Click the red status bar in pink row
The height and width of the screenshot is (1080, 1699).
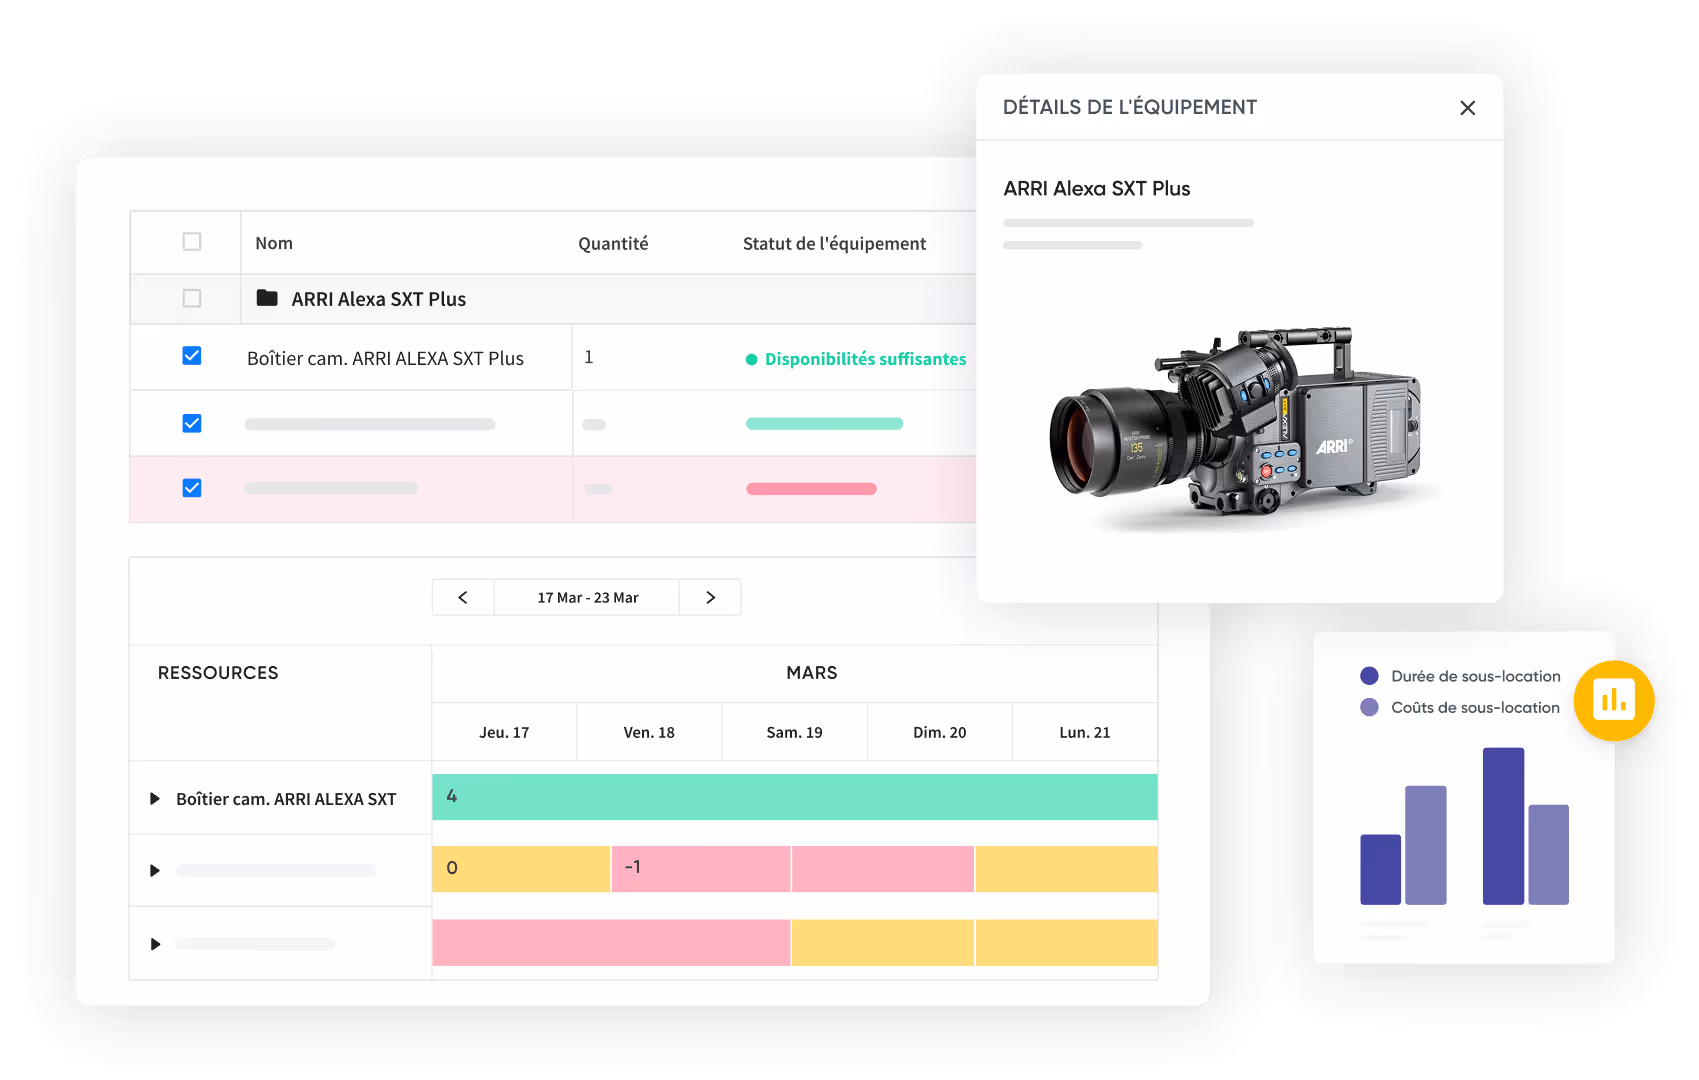click(x=811, y=489)
